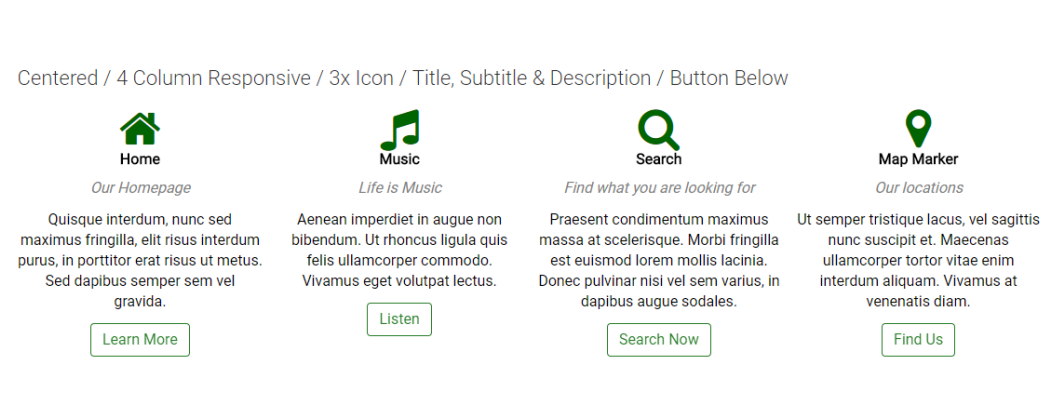Click the Life is Music subtitle

click(400, 188)
